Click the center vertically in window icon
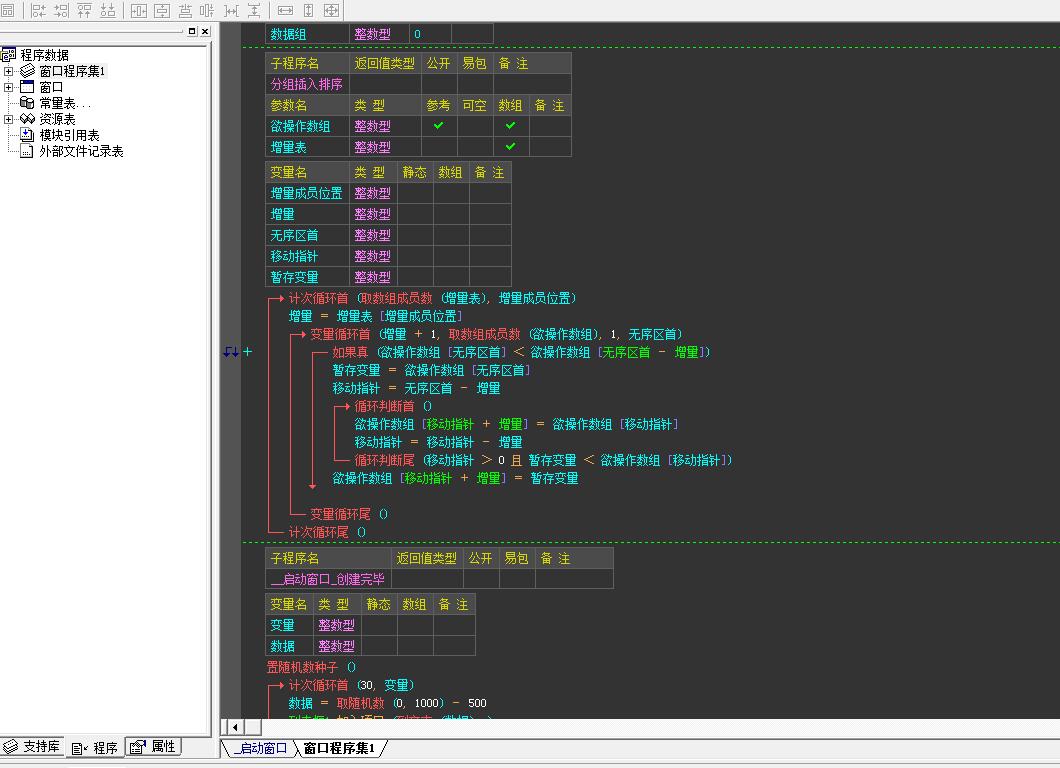Viewport: 1060px width, 768px height. click(162, 10)
